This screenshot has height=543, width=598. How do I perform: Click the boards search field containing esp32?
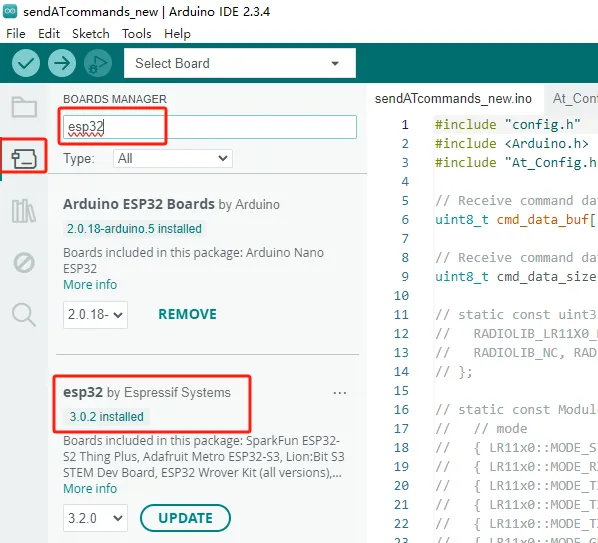tap(210, 127)
